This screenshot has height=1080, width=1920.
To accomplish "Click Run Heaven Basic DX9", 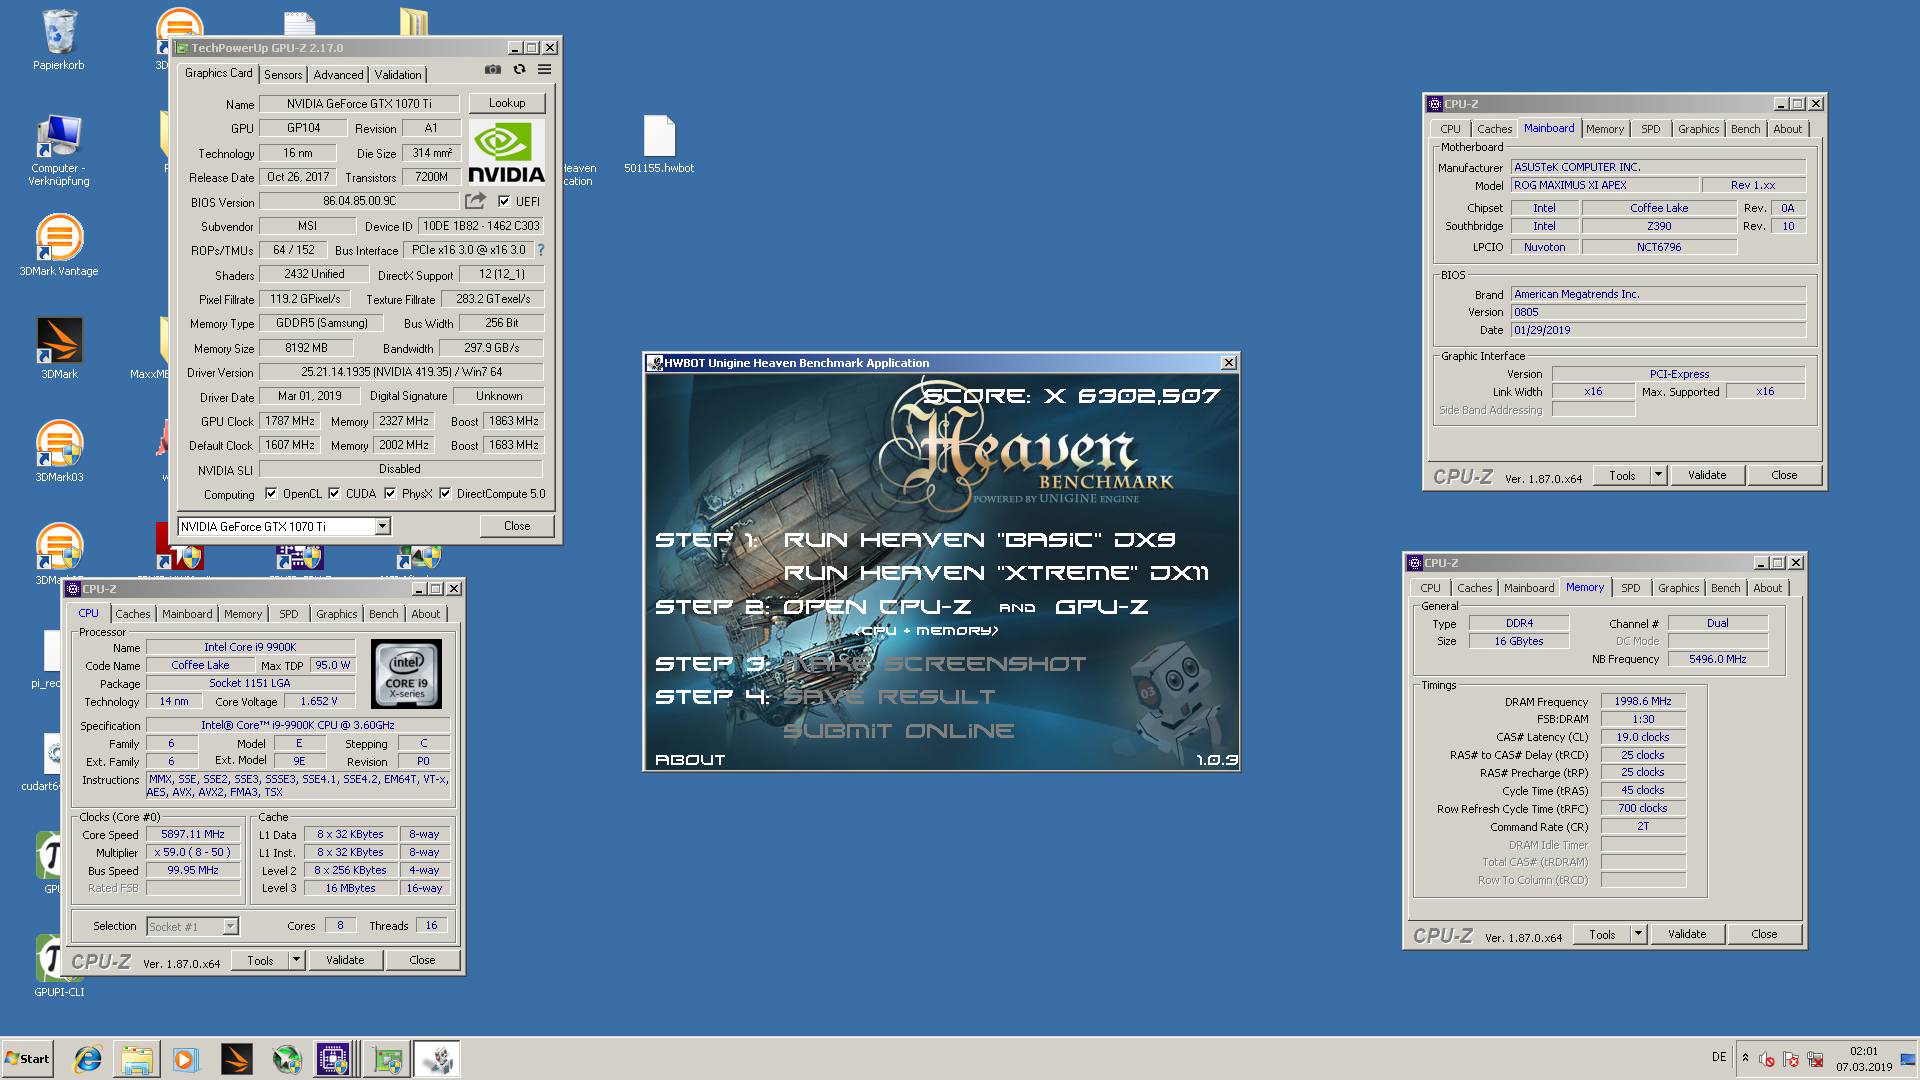I will tap(979, 540).
